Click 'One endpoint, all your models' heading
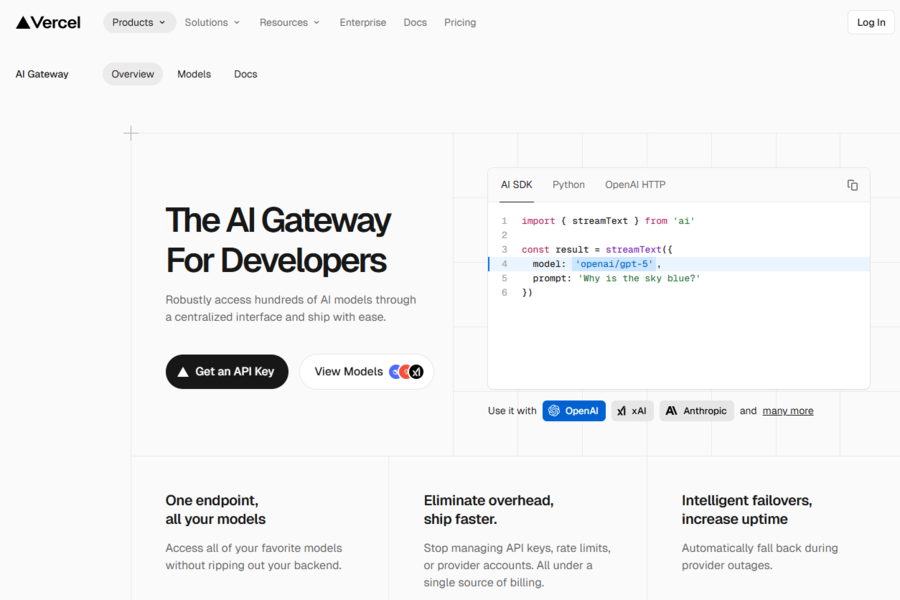This screenshot has height=600, width=900. click(215, 510)
